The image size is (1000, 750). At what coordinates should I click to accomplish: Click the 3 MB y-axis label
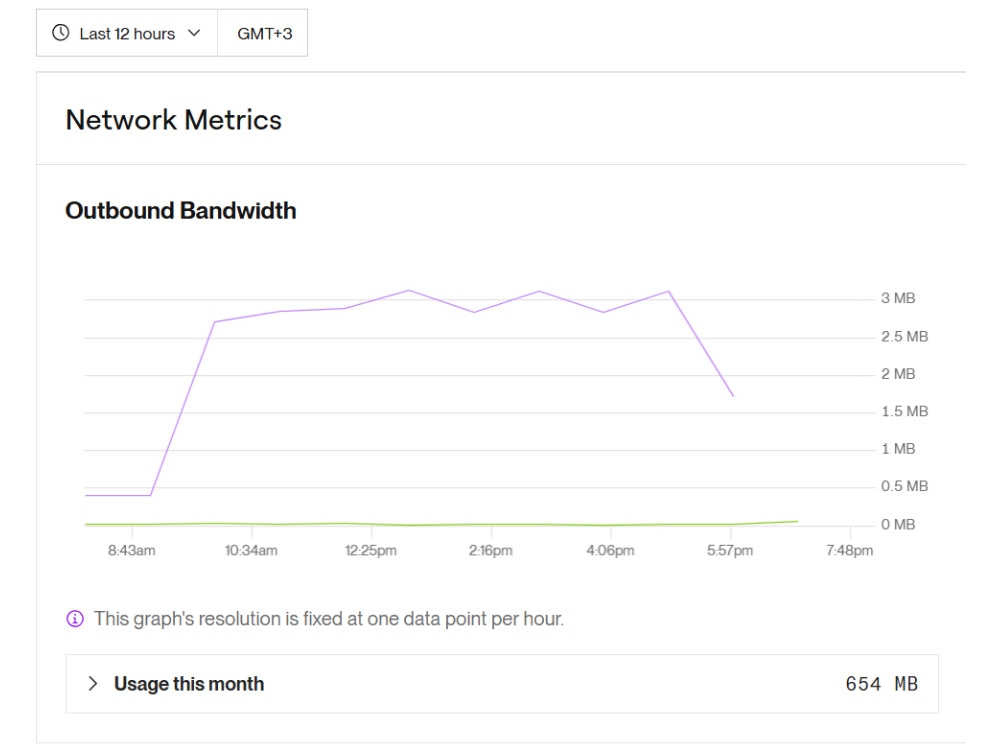[x=898, y=298]
